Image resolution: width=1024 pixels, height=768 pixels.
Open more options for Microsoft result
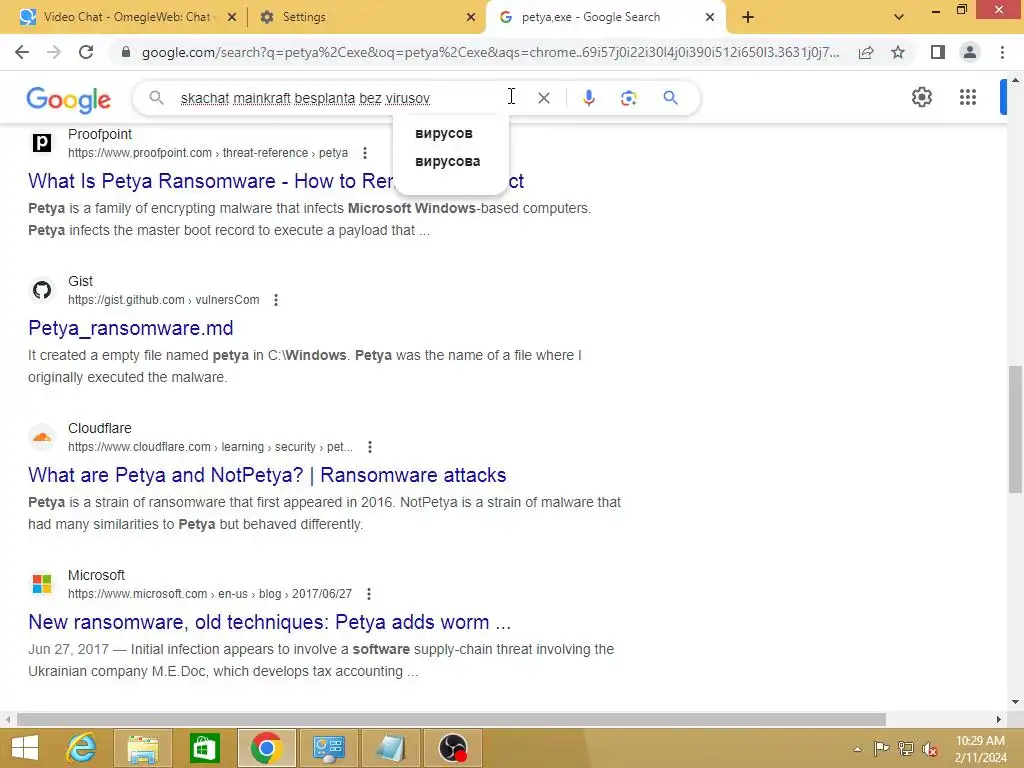369,594
